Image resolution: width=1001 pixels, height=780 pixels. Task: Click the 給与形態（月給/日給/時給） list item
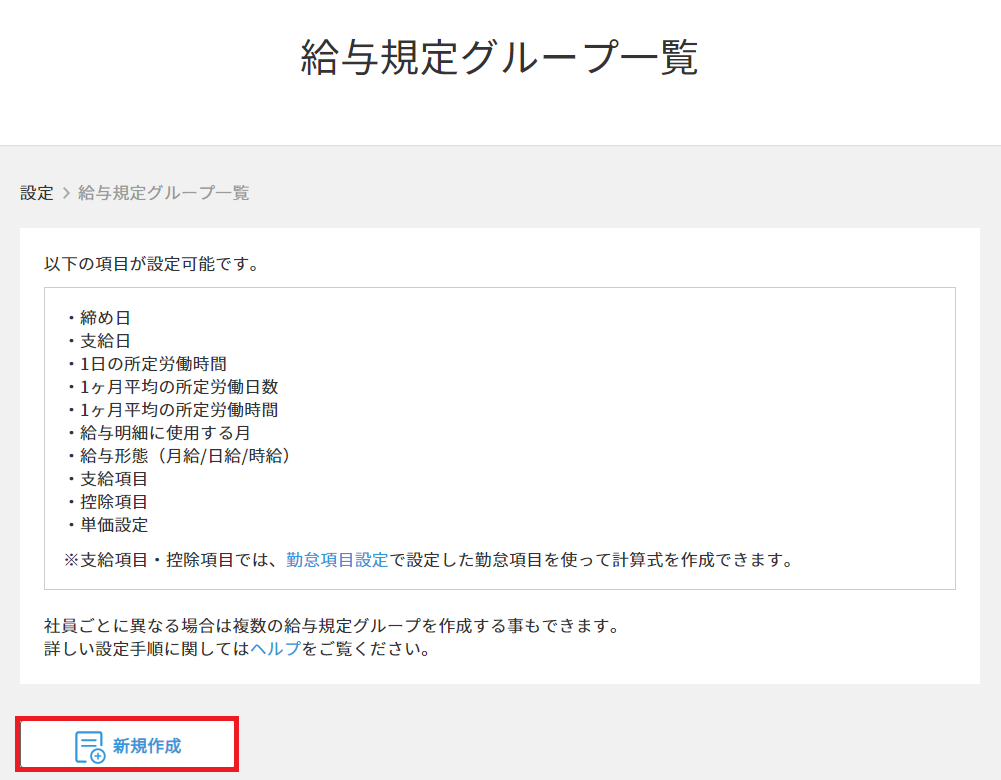185,456
